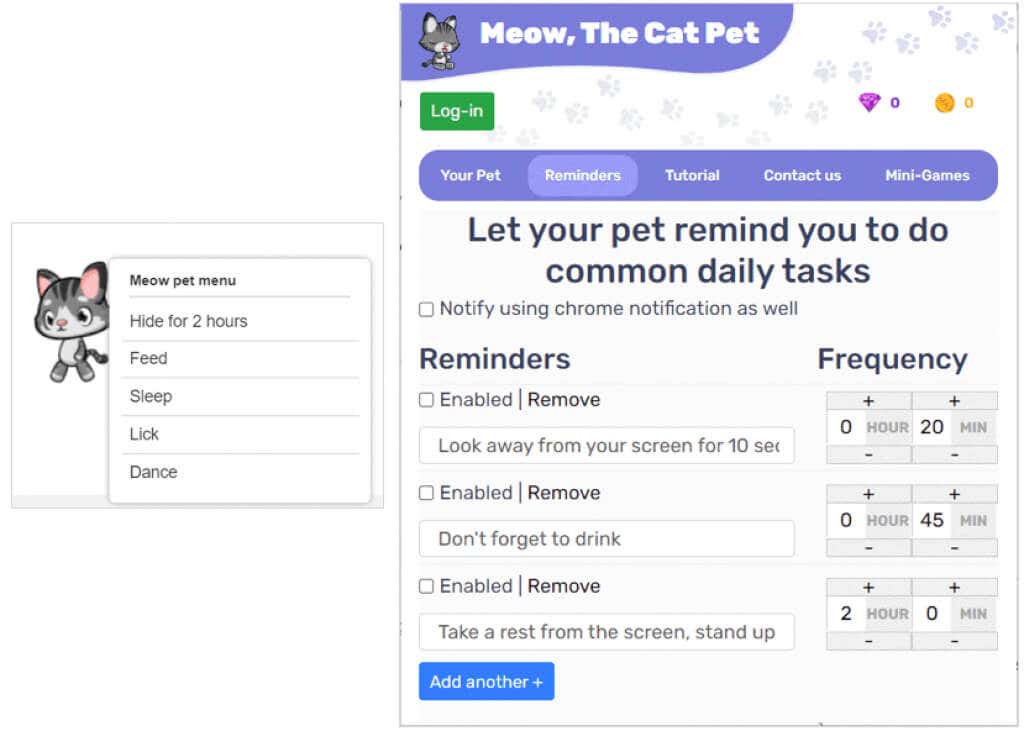The width and height of the screenshot is (1024, 731).
Task: Enable the 'Take a rest' reminder
Action: pos(427,586)
